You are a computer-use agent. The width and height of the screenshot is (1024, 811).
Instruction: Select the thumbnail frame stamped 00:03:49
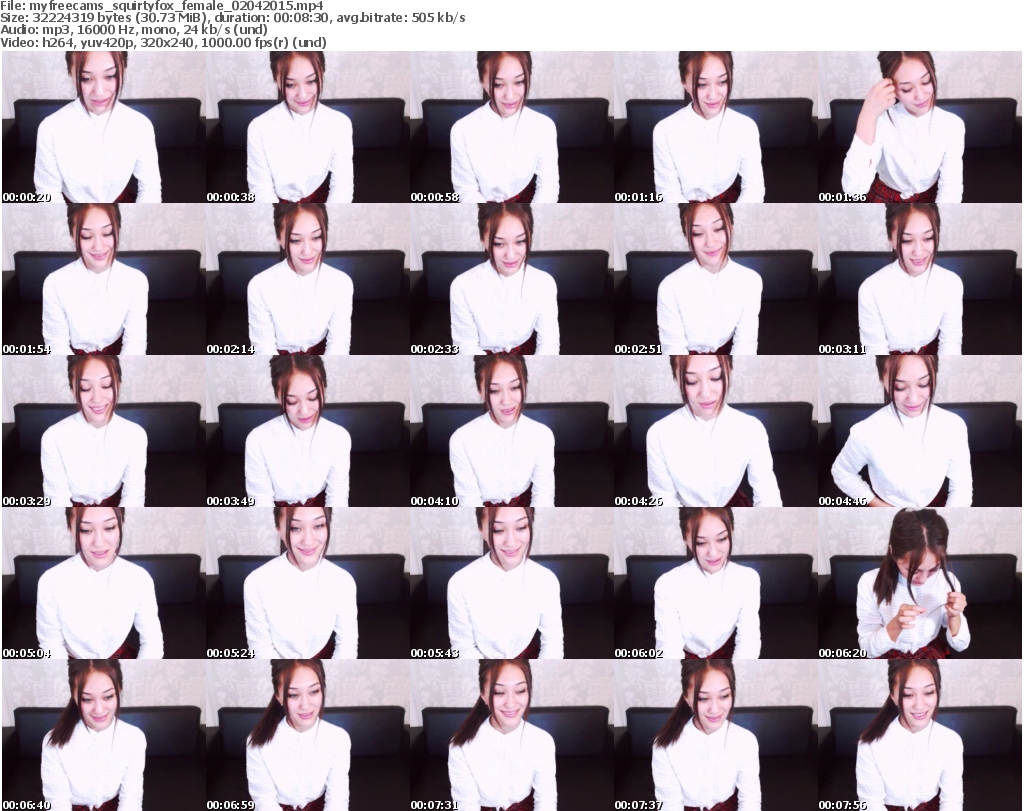pos(308,431)
